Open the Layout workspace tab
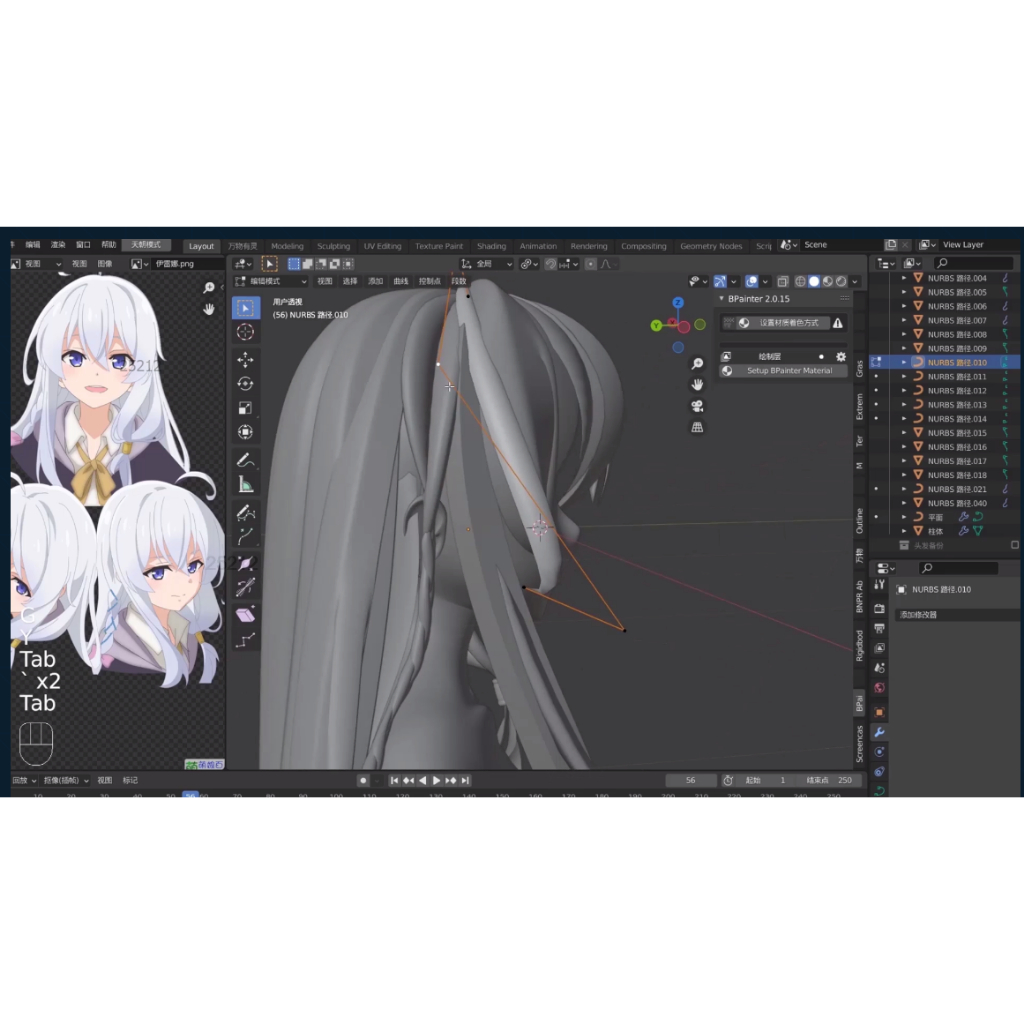Screen dimensions: 1024x1024 201,246
